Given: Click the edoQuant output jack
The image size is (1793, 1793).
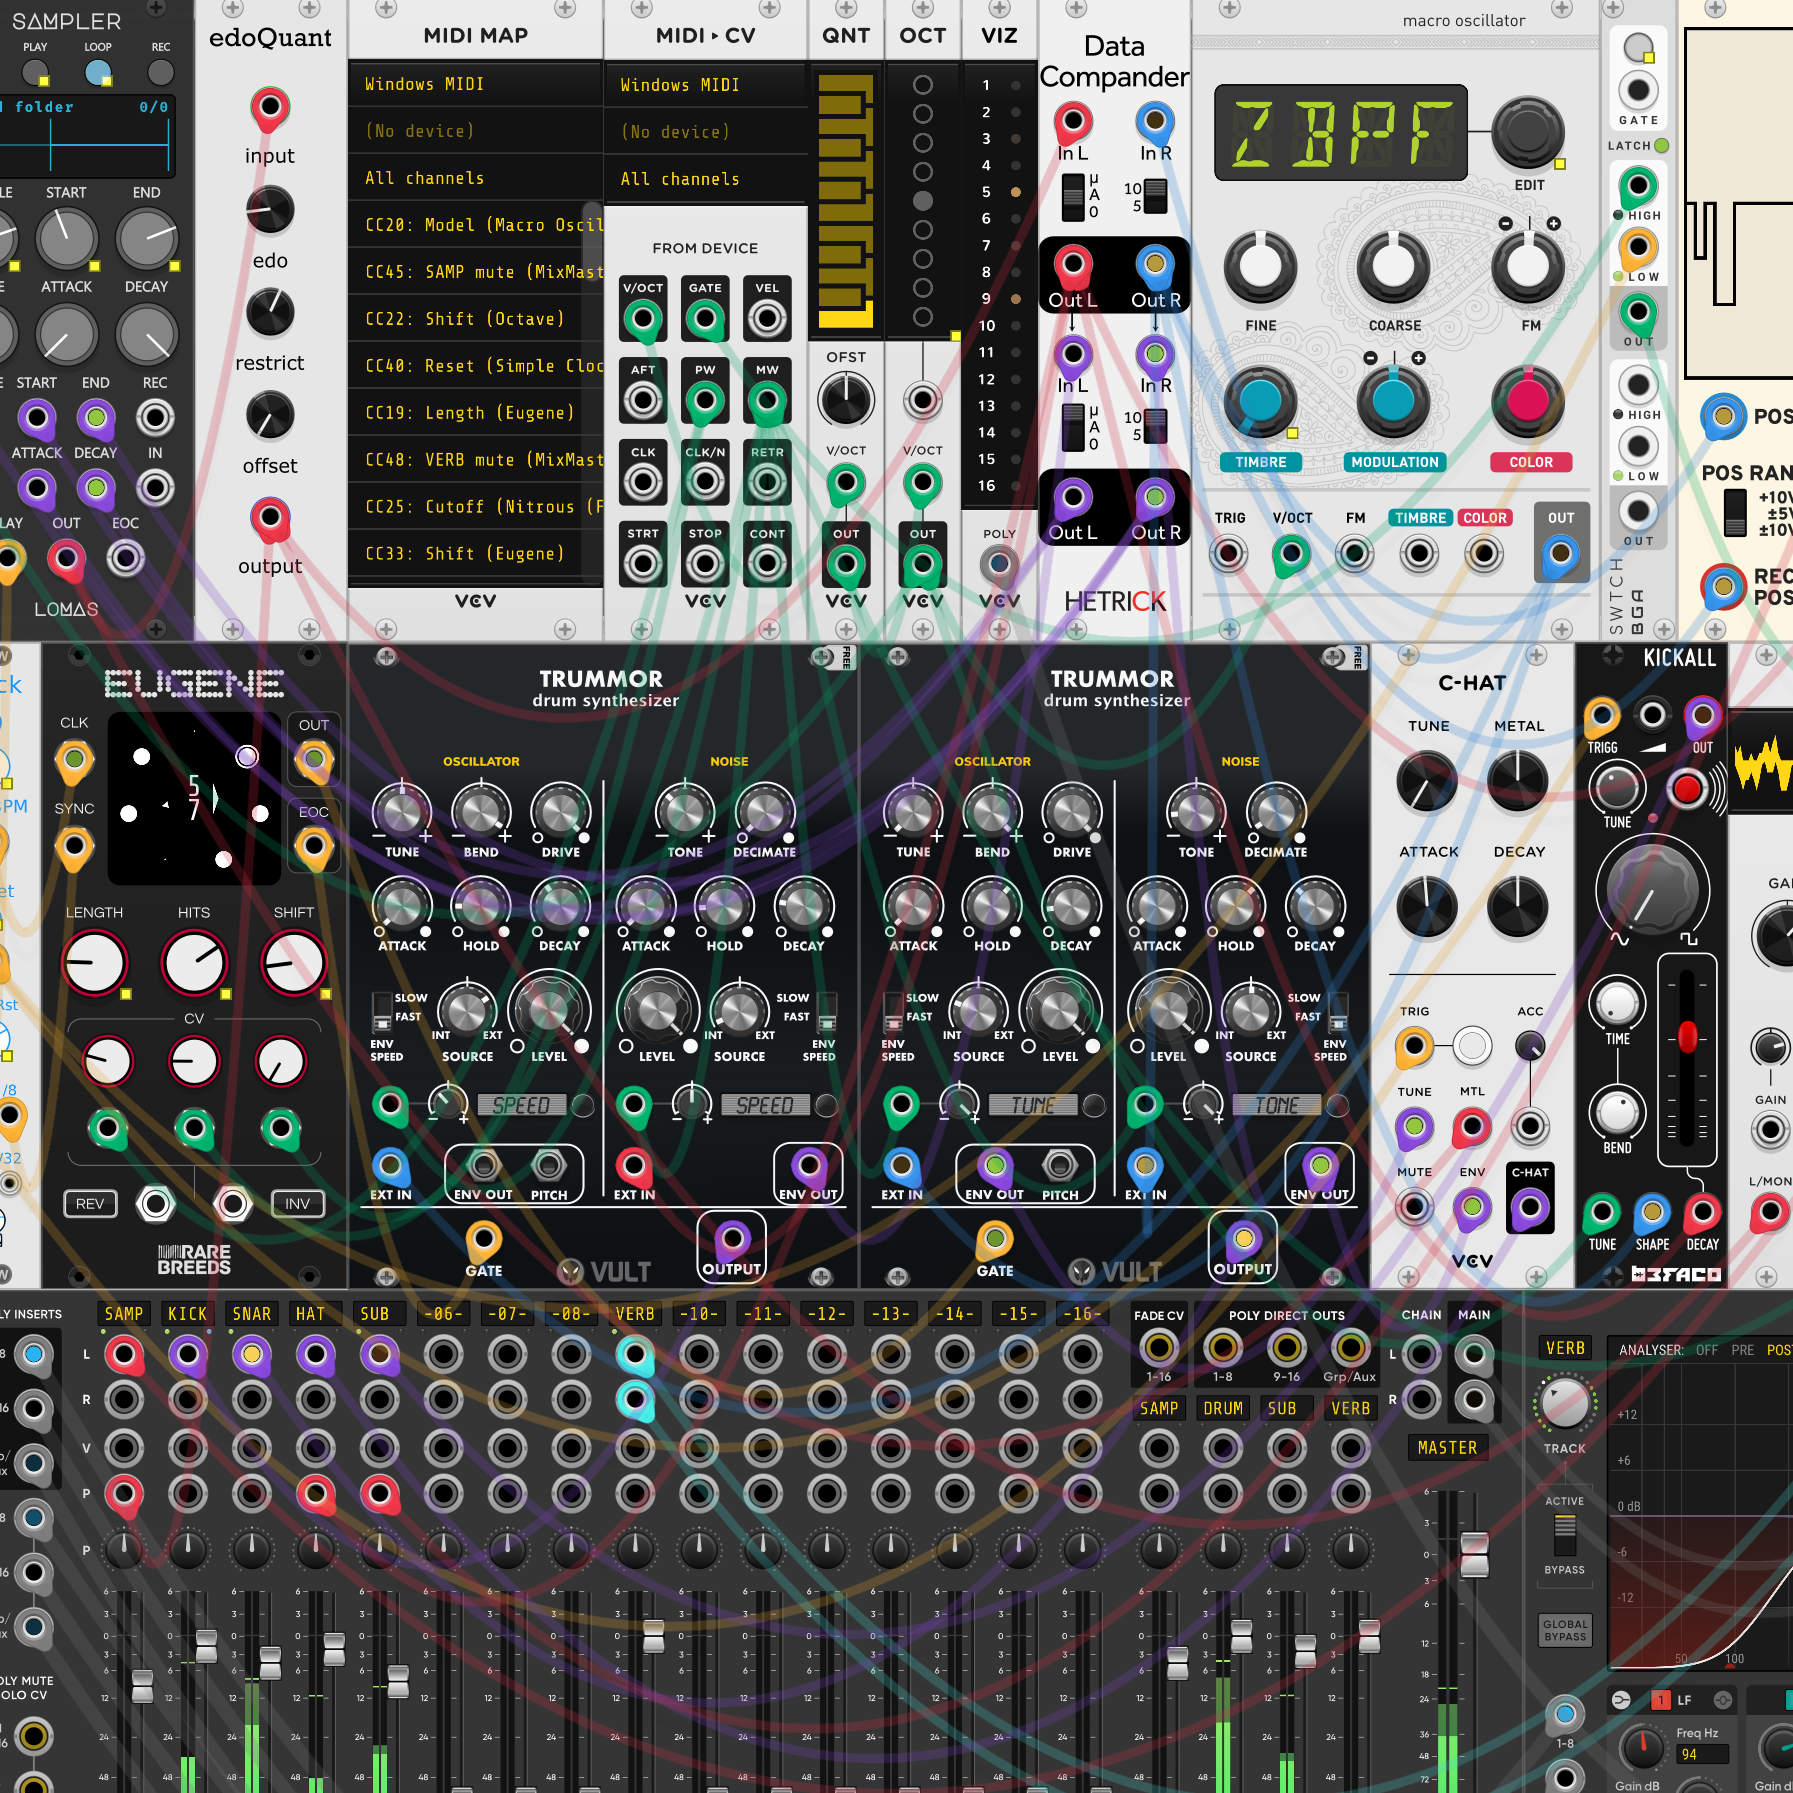Looking at the screenshot, I should coord(269,517).
